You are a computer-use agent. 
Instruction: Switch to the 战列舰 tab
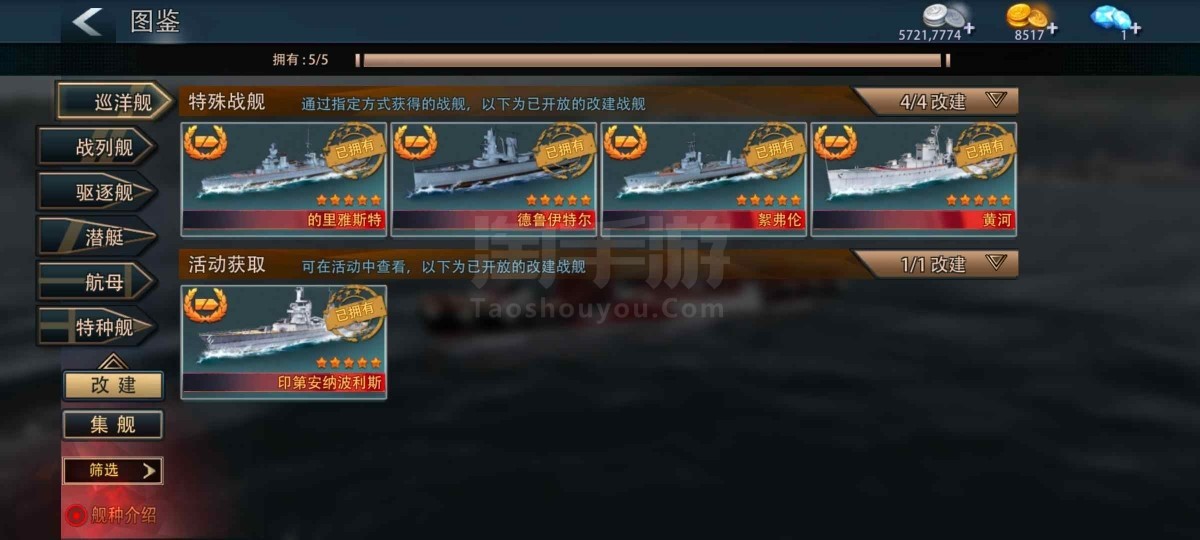coord(98,147)
